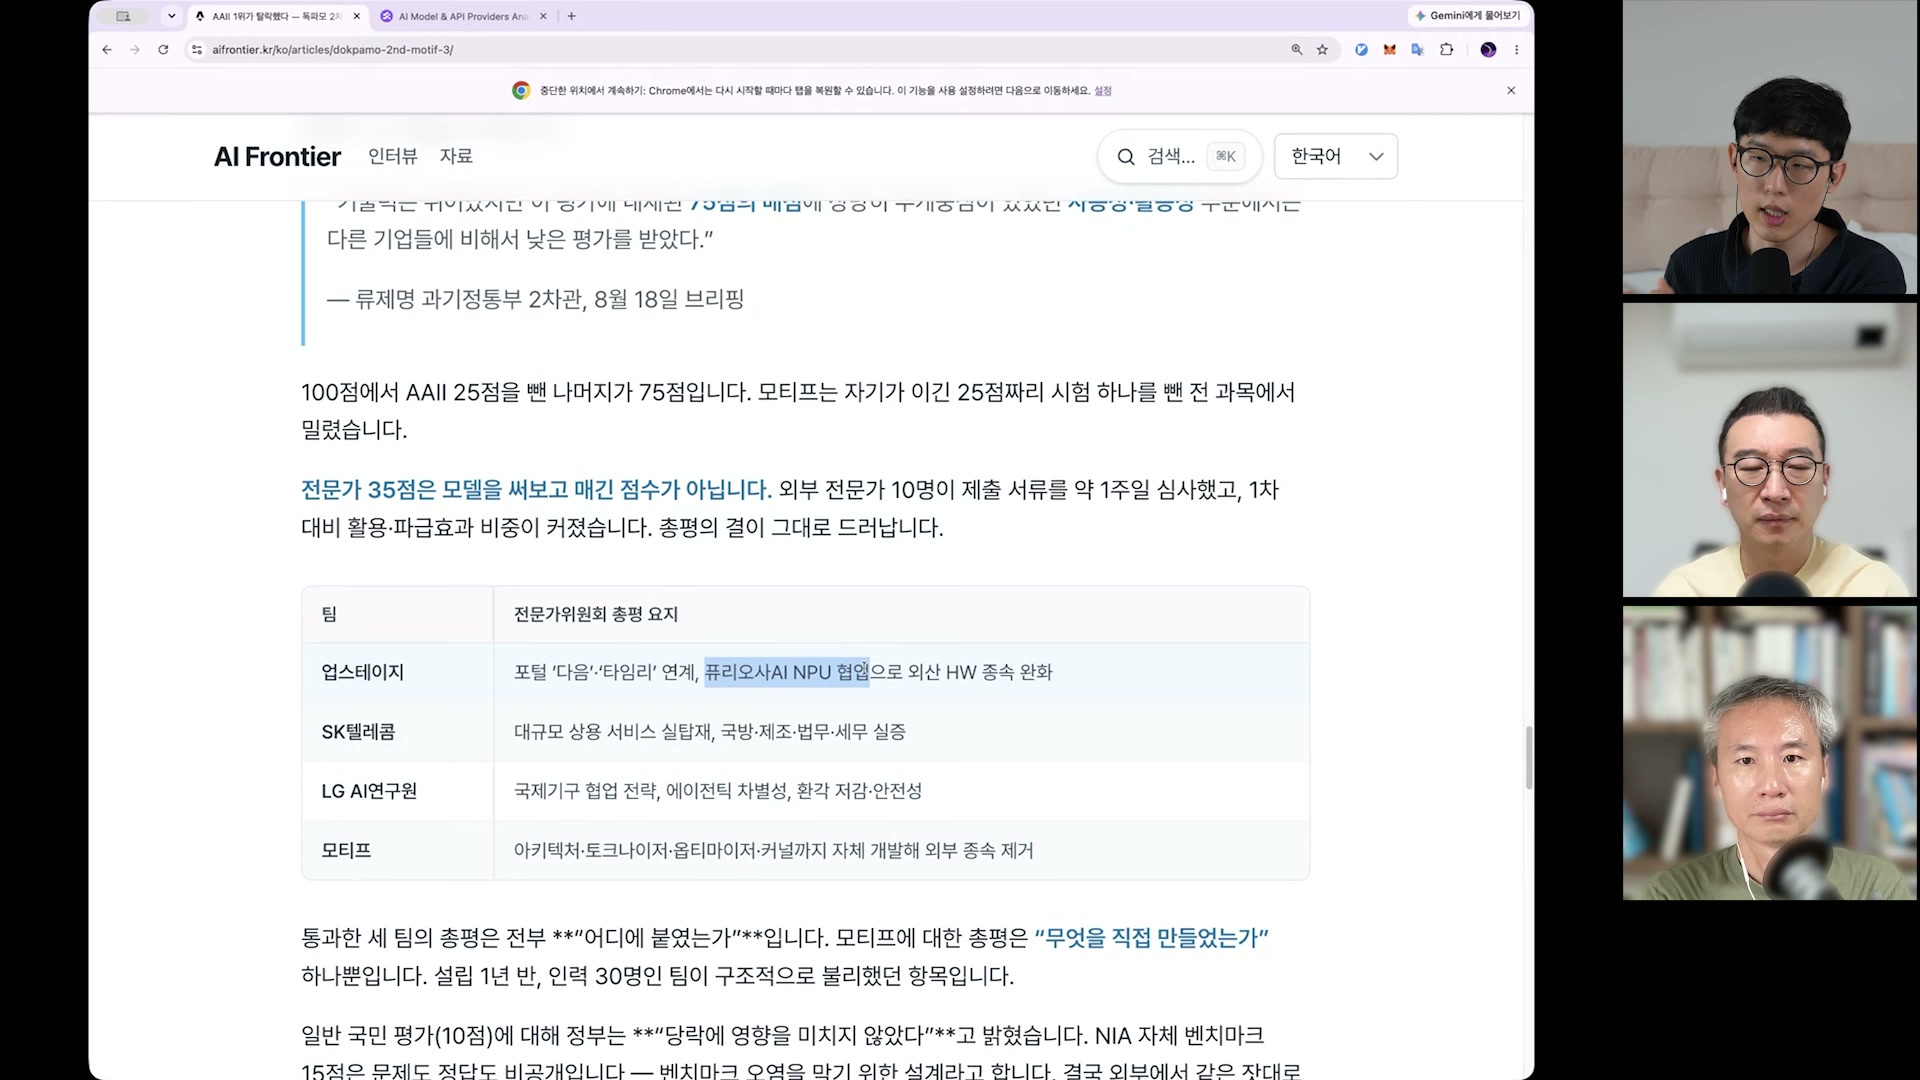
Task: Click the 류제명 과기정통부 2차관 quote attribution
Action: 535,300
